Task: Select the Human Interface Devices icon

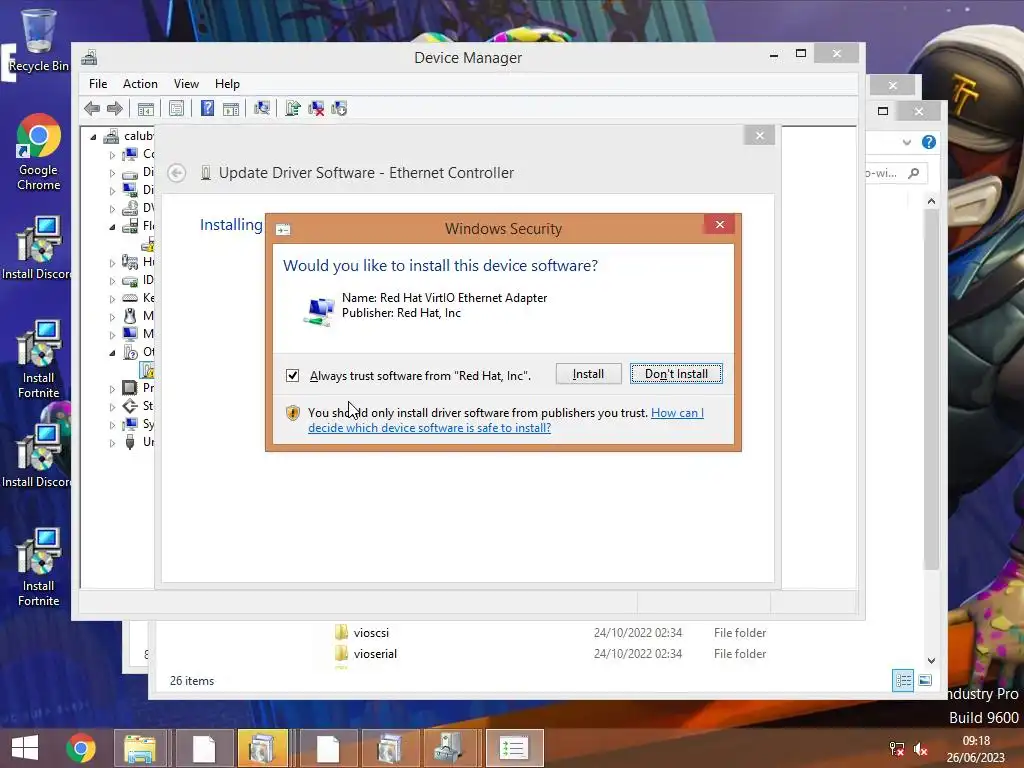Action: click(130, 262)
